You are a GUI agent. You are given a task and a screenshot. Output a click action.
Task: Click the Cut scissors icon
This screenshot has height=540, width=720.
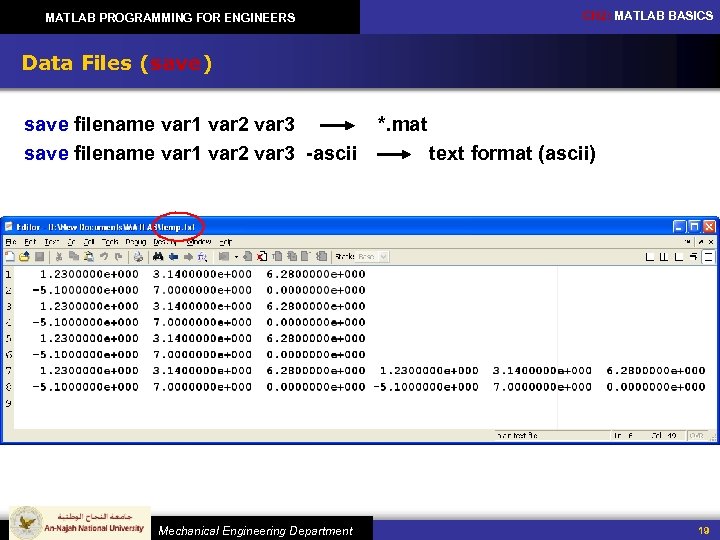click(59, 256)
